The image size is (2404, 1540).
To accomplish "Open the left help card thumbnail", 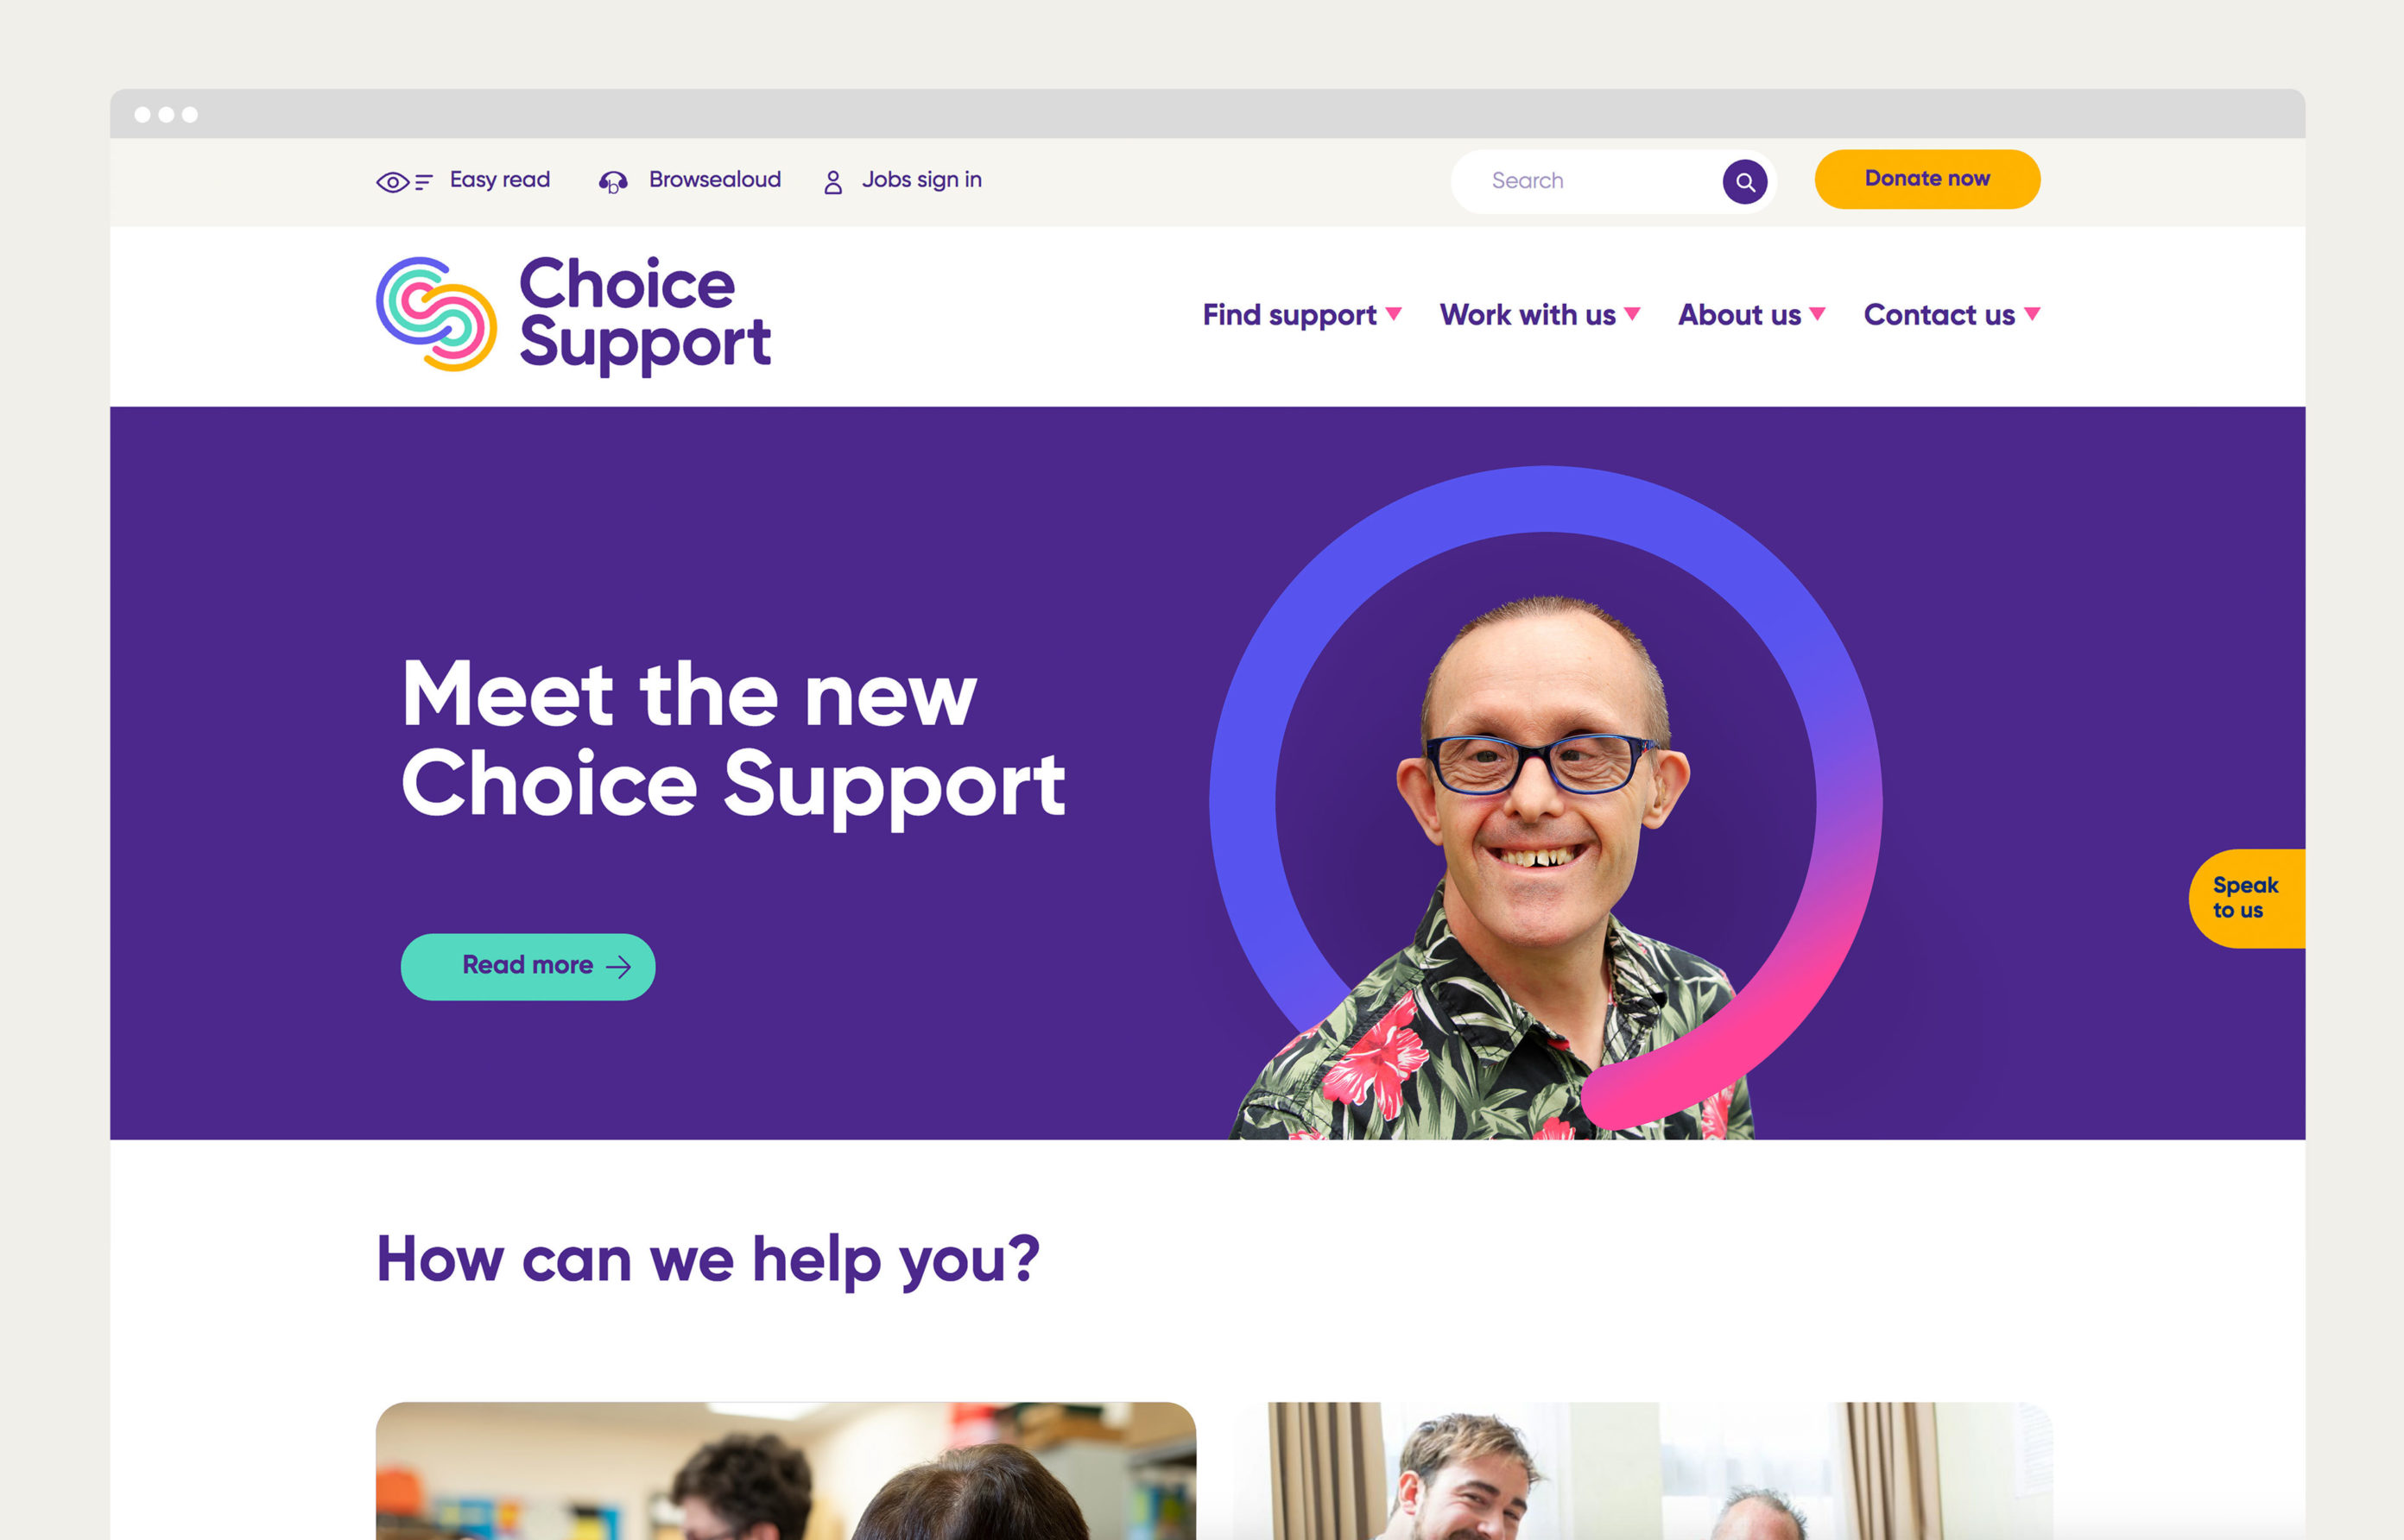I will coord(786,1470).
